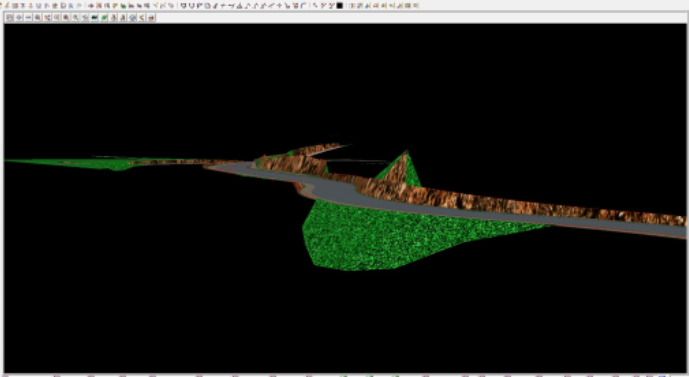This screenshot has height=377, width=689.
Task: Click the red four-way arrow icon in top toolbar
Action: (91, 5)
